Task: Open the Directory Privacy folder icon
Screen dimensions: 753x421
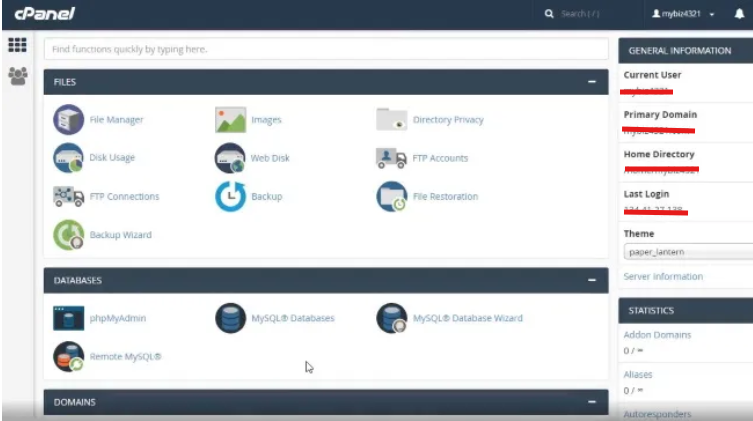Action: tap(391, 120)
